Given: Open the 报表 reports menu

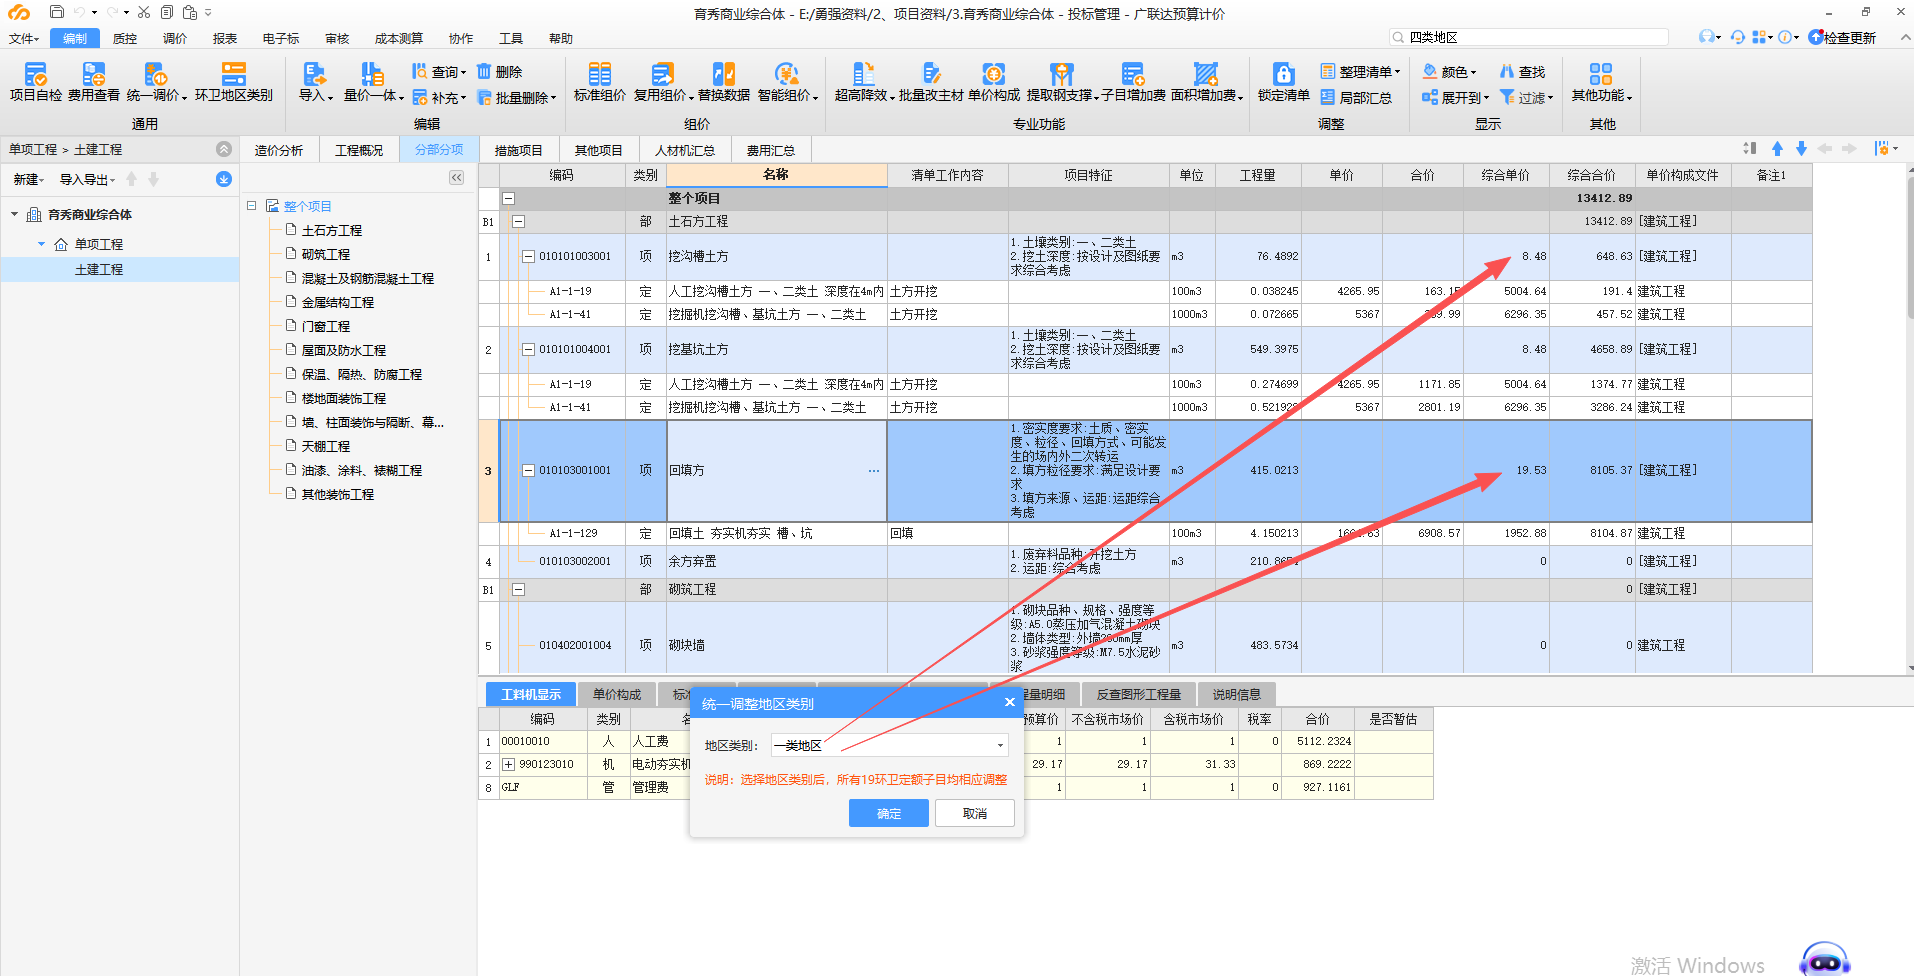Looking at the screenshot, I should pos(225,38).
